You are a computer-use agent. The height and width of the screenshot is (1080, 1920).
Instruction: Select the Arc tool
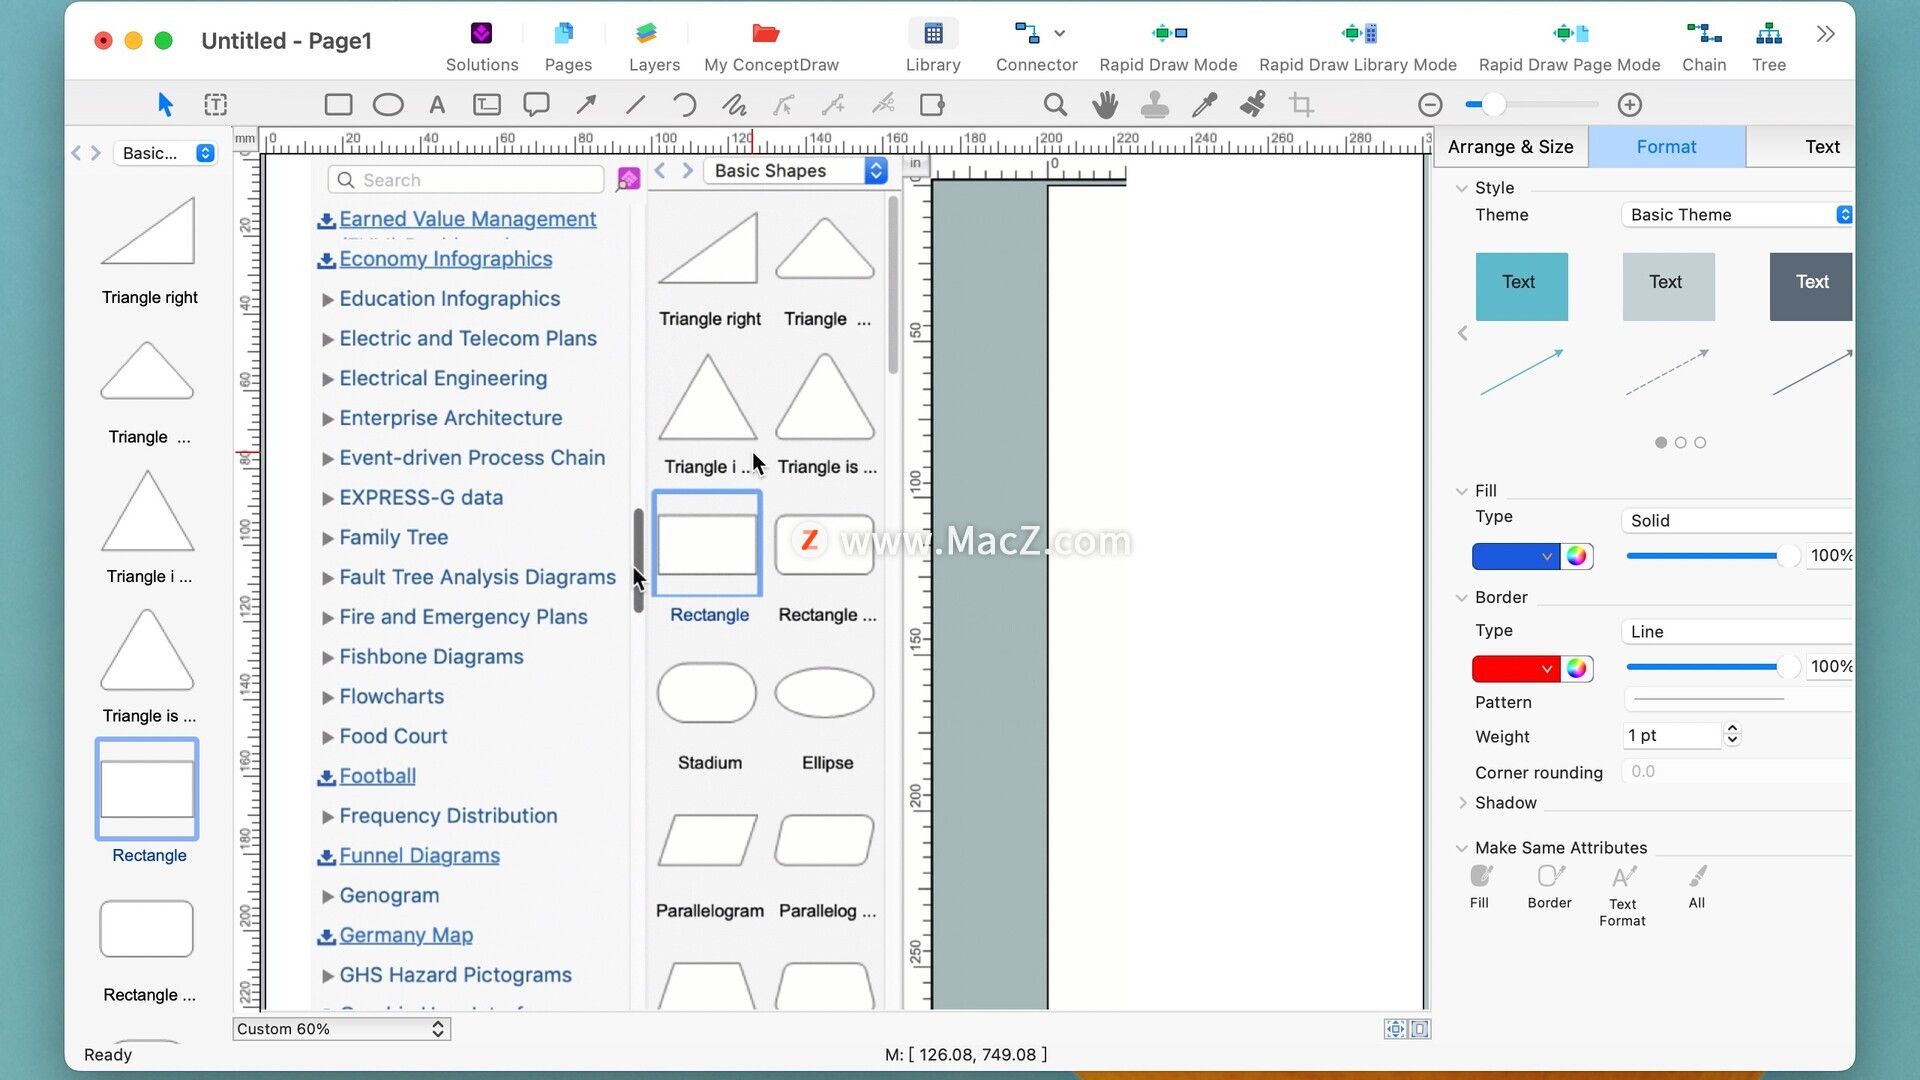tap(684, 104)
